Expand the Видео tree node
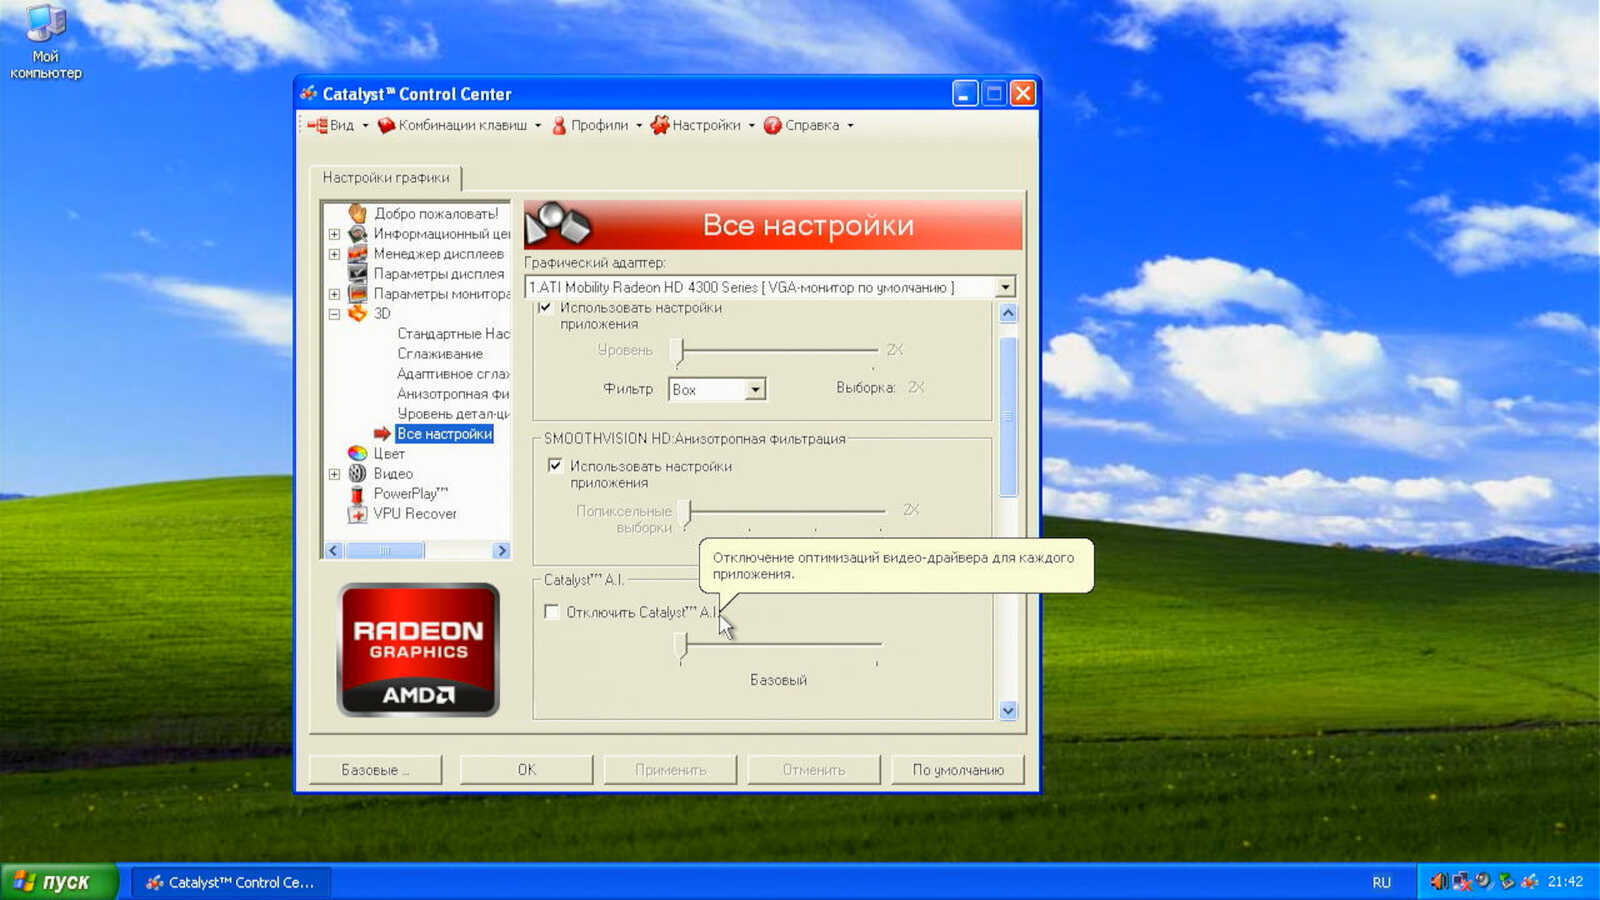The width and height of the screenshot is (1600, 900). click(334, 474)
